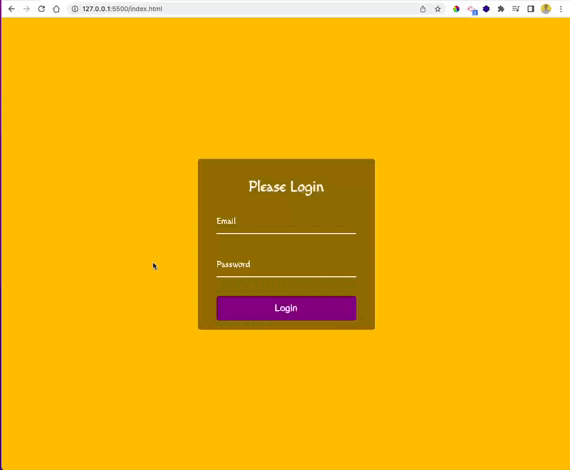Click the browser forward arrow
This screenshot has width=570, height=470.
click(27, 9)
